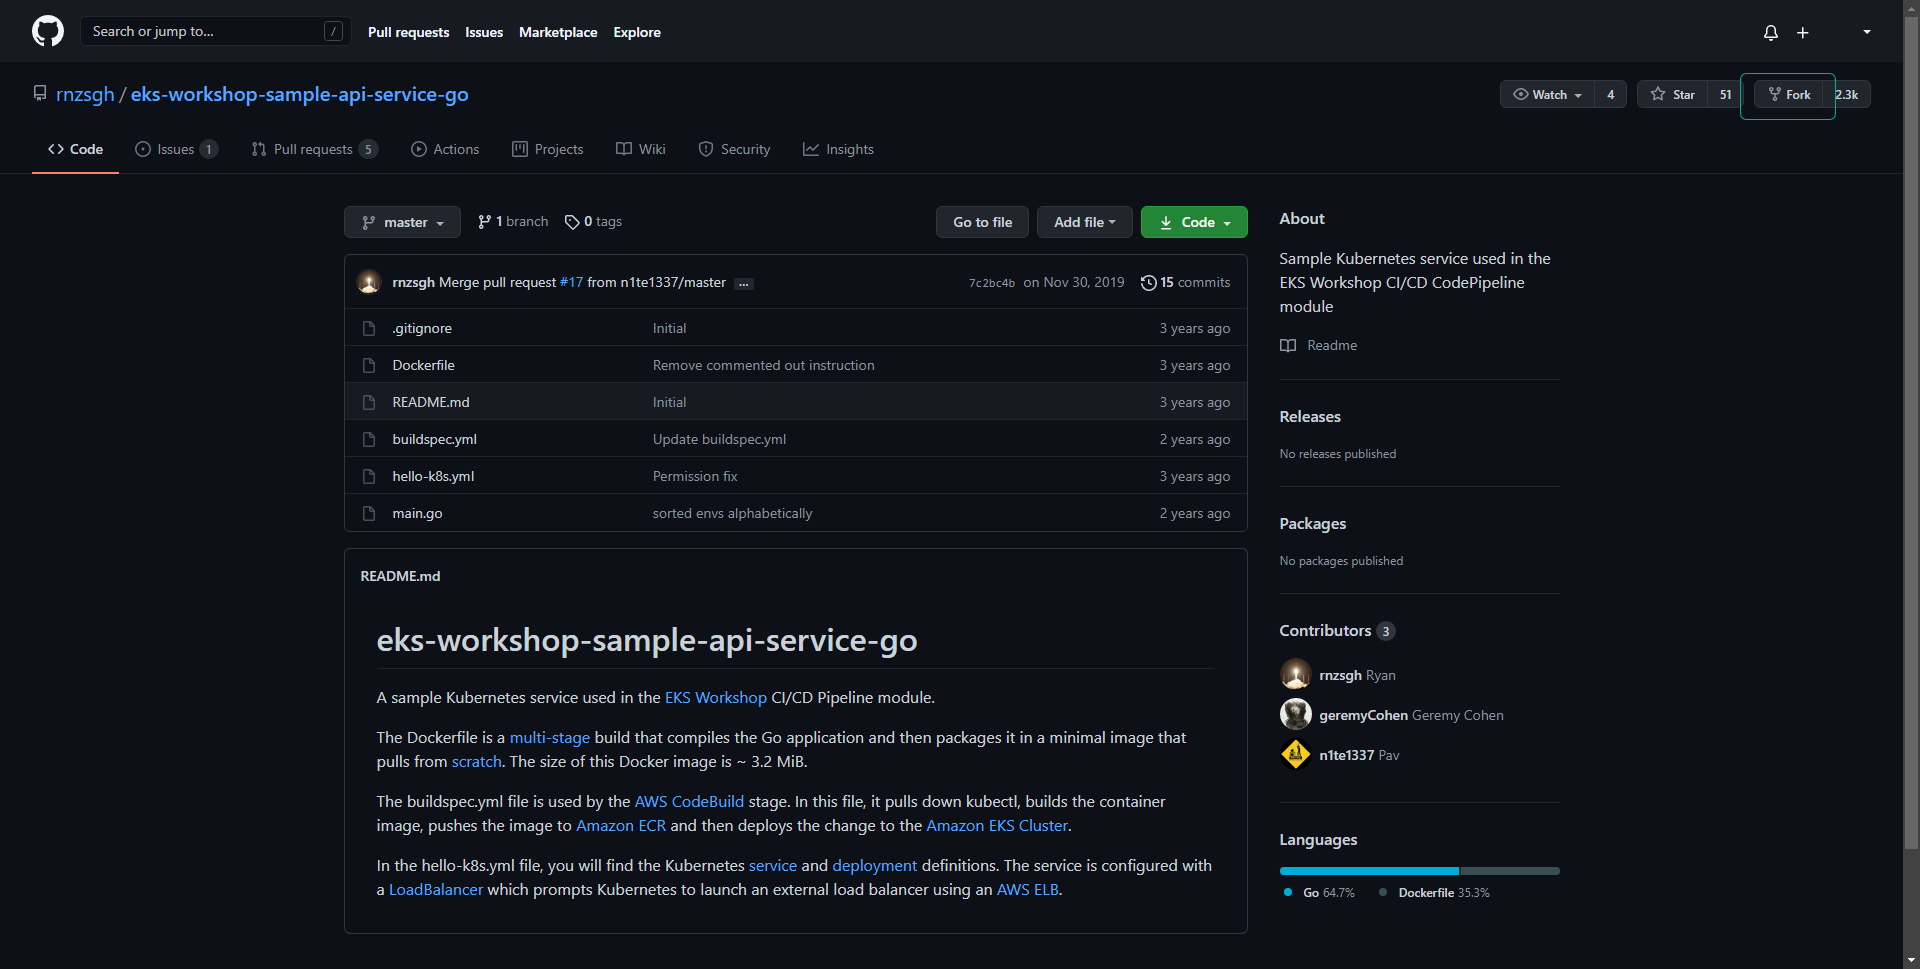Viewport: 1920px width, 969px height.
Task: Switch to the Actions tab
Action: pos(445,149)
